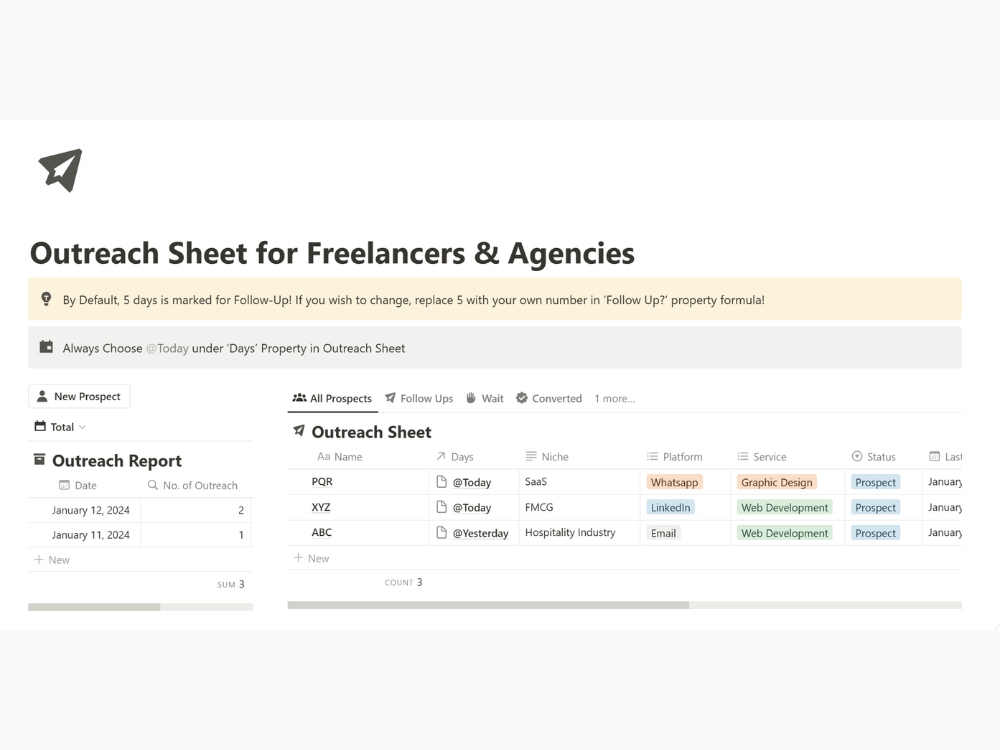Image resolution: width=1000 pixels, height=750 pixels.
Task: Open the ABC row @Yesterday page icon
Action: point(441,533)
